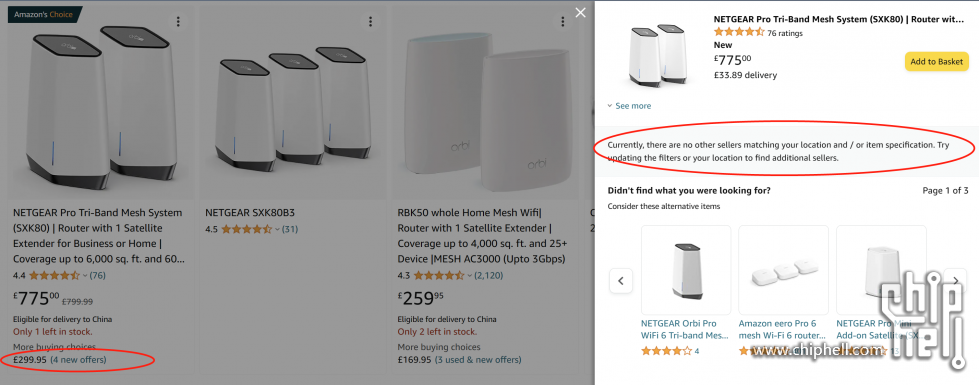This screenshot has width=979, height=385.
Task: Expand rating dropdown chevron for NETGEAR Pro Tri-Band
Action: coord(85,275)
